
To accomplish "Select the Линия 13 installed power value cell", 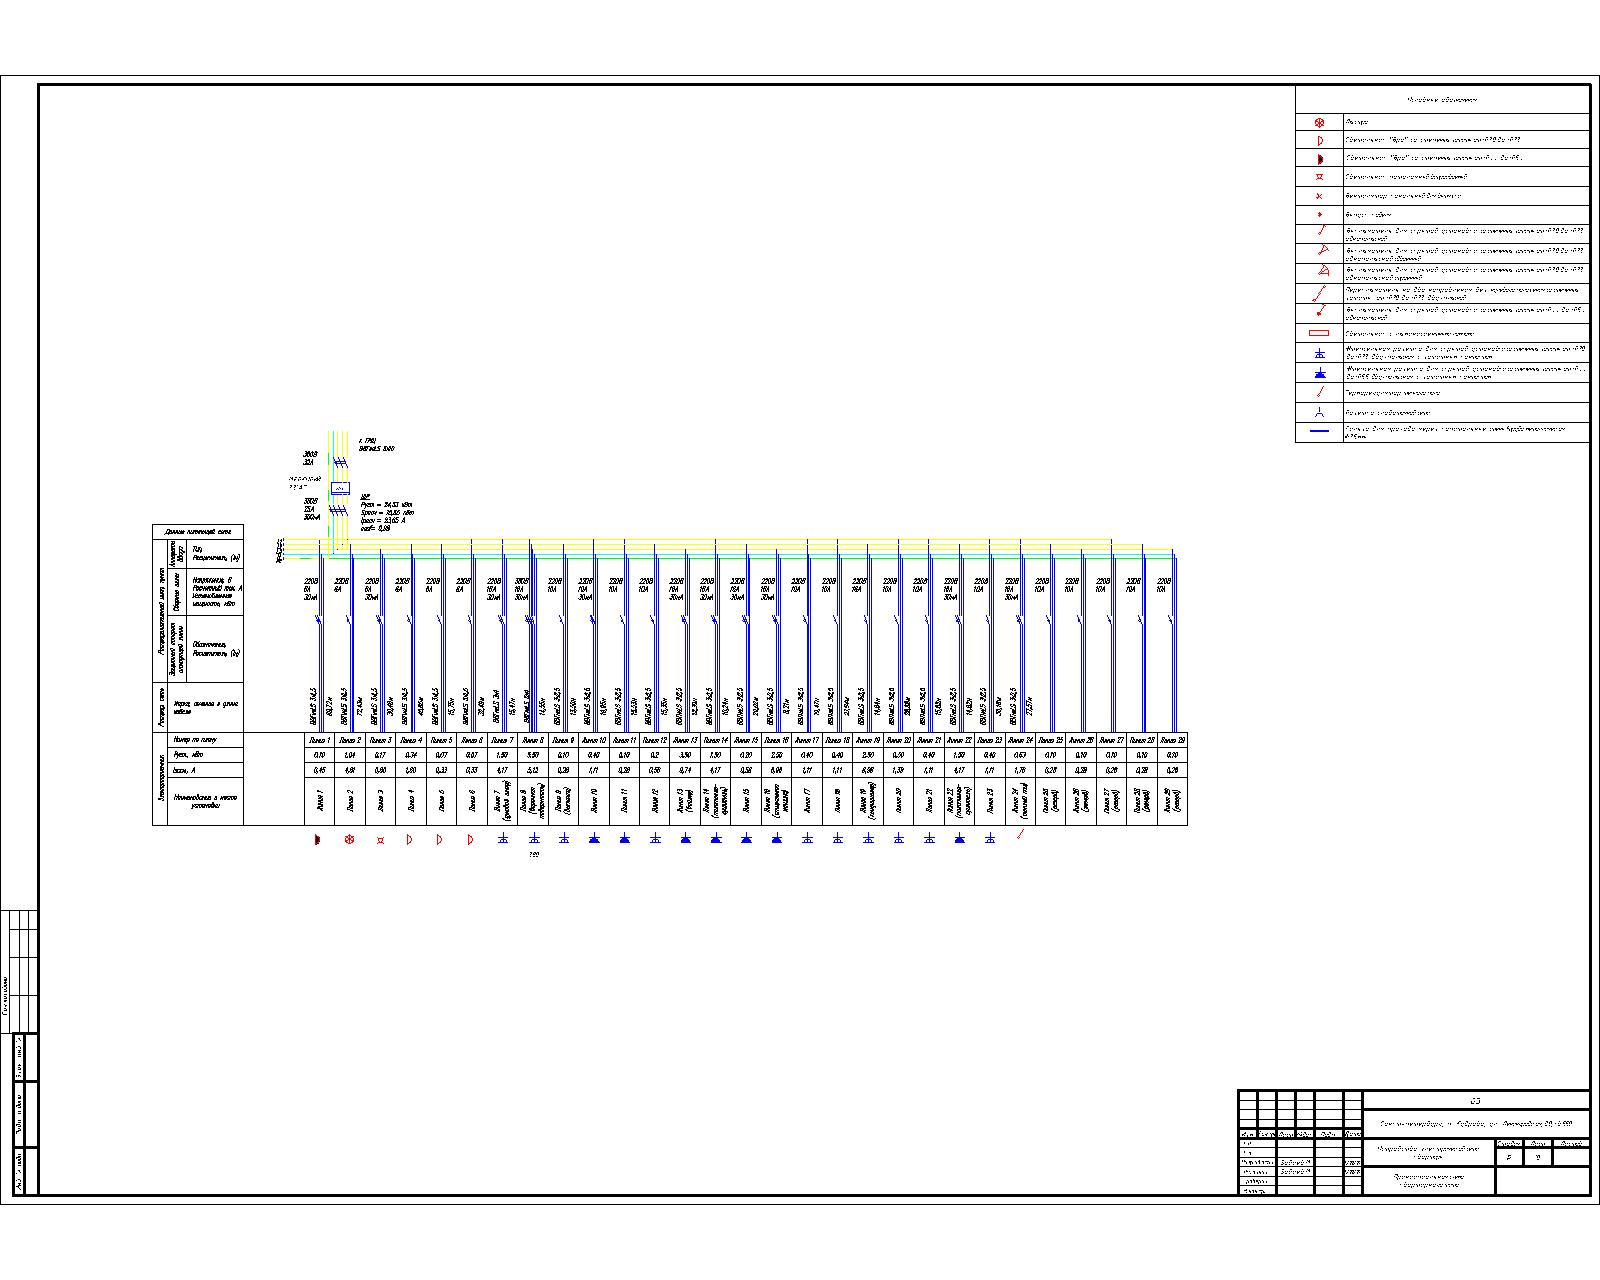I will tap(685, 756).
